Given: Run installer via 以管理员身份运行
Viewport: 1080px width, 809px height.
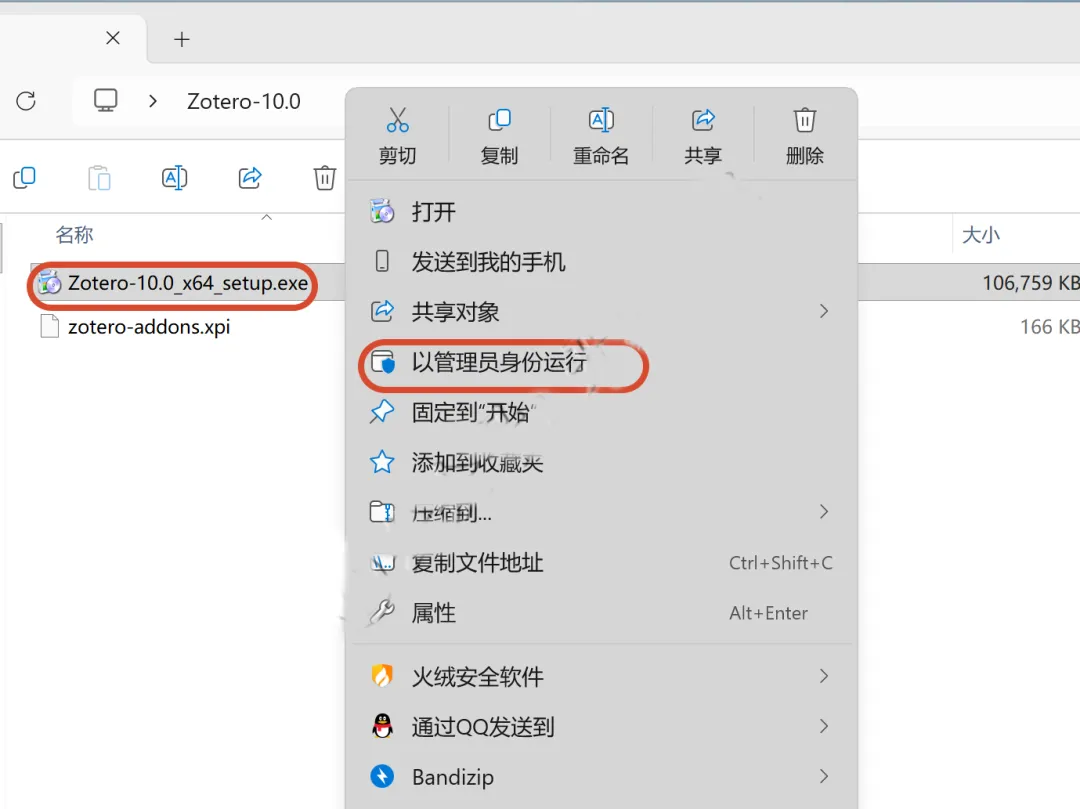Looking at the screenshot, I should point(603,362).
